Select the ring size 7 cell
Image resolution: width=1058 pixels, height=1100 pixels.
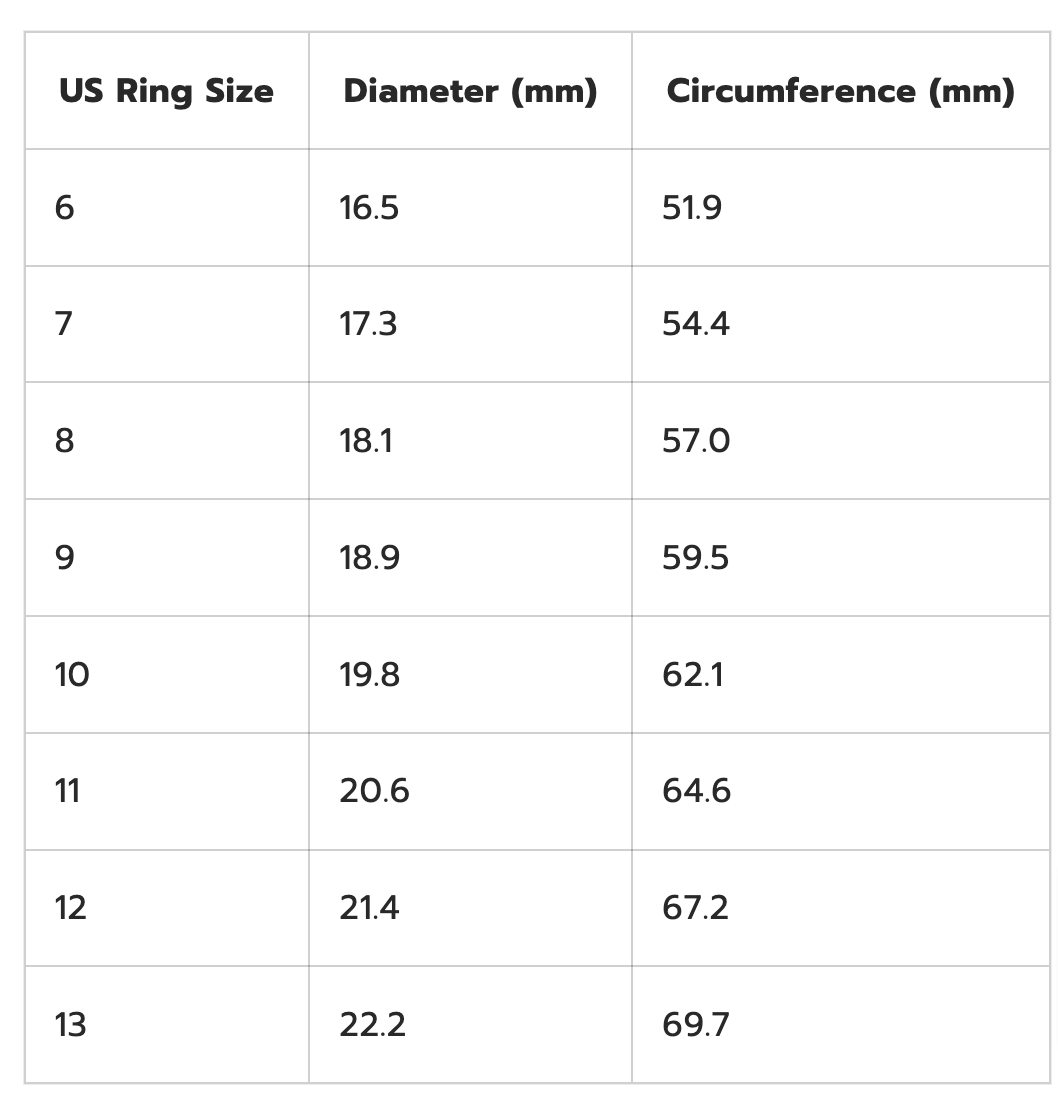(x=65, y=324)
